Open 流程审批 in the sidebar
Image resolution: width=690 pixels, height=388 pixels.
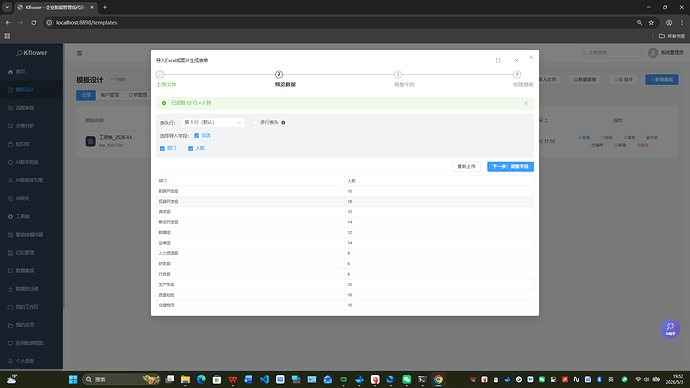(x=31, y=108)
